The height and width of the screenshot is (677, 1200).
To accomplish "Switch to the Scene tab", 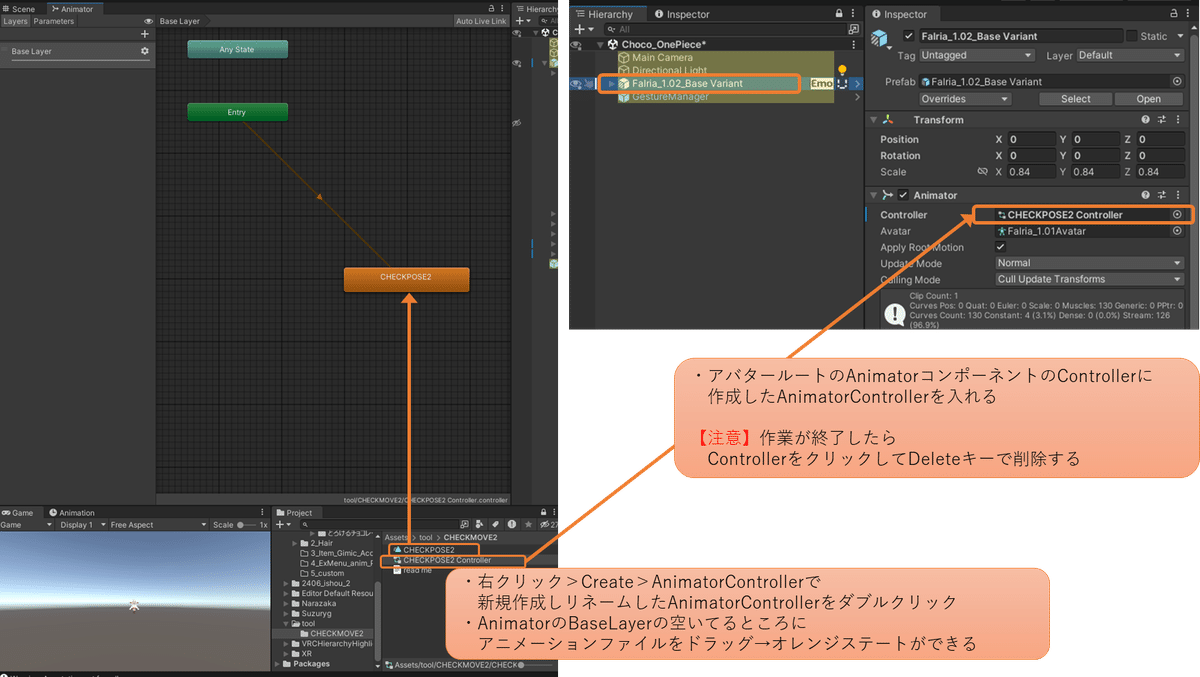I will point(18,9).
